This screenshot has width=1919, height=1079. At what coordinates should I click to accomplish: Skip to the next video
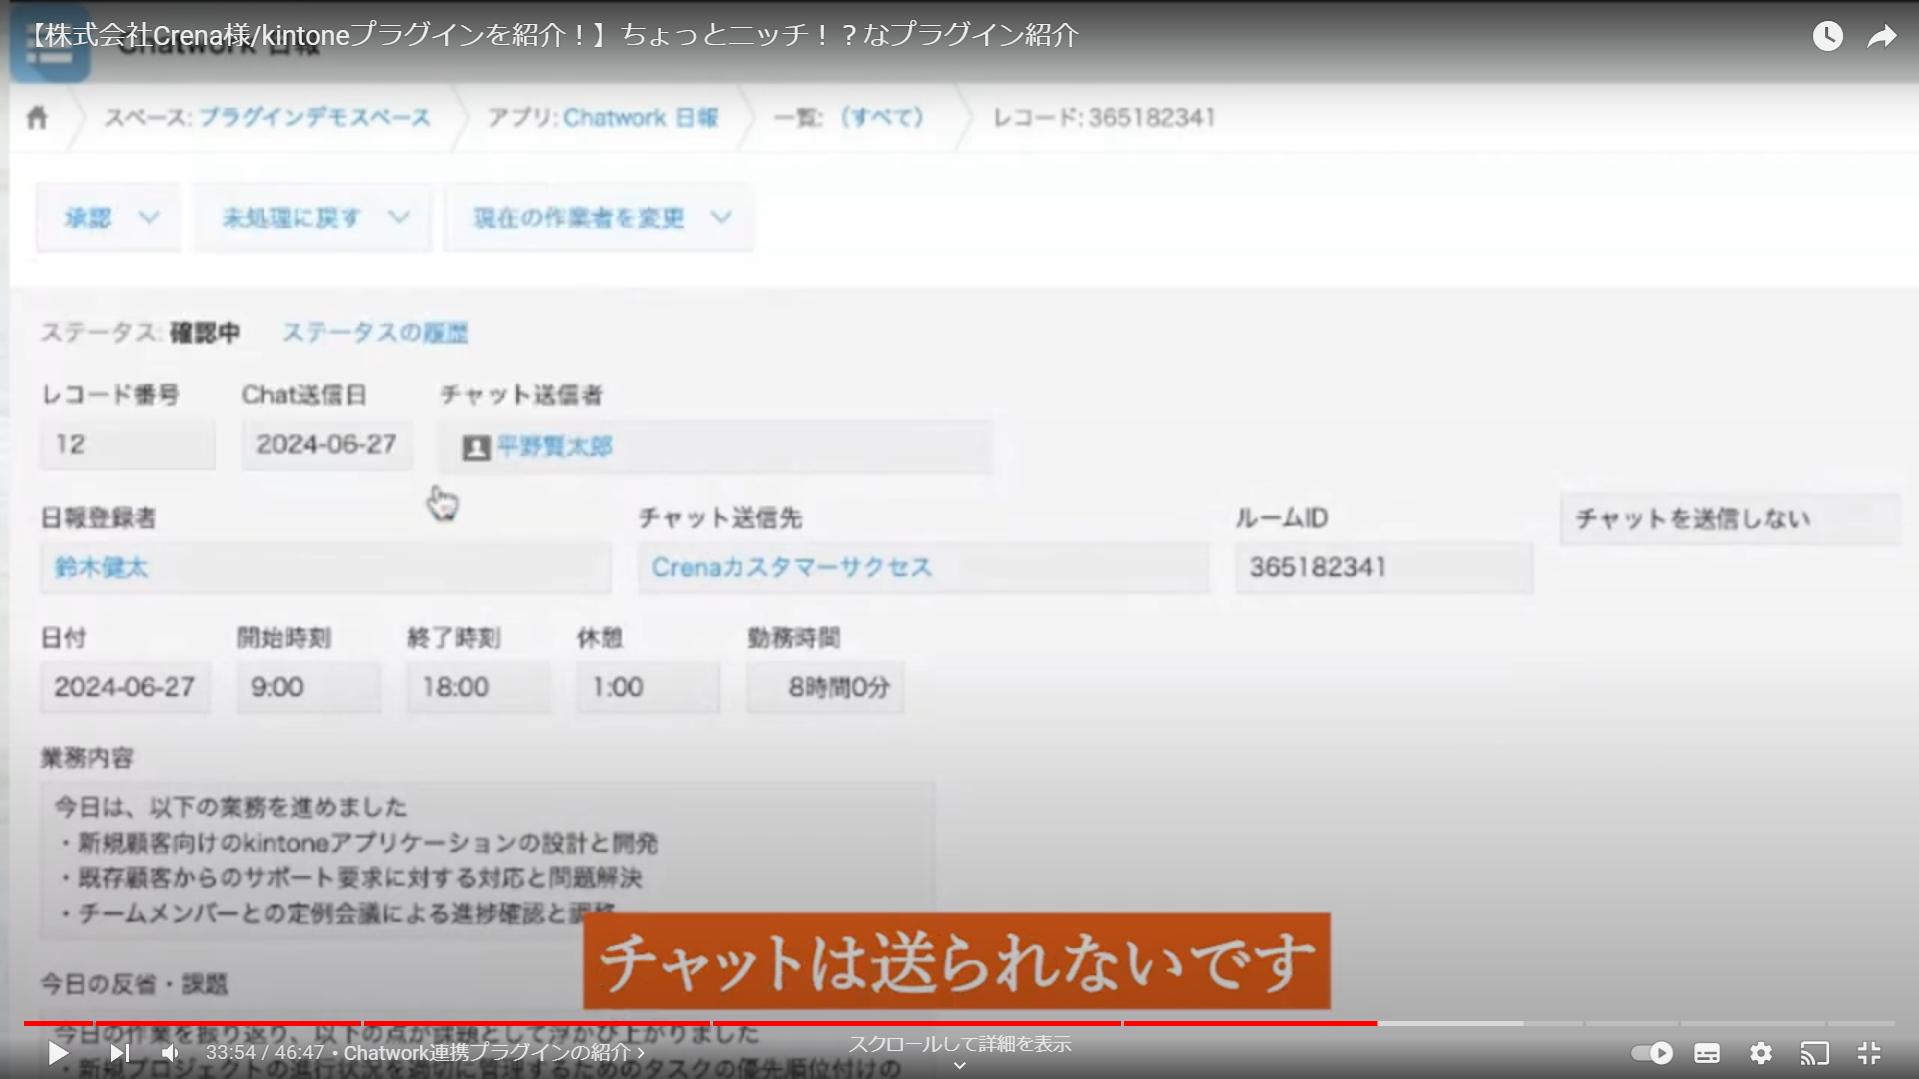(119, 1053)
